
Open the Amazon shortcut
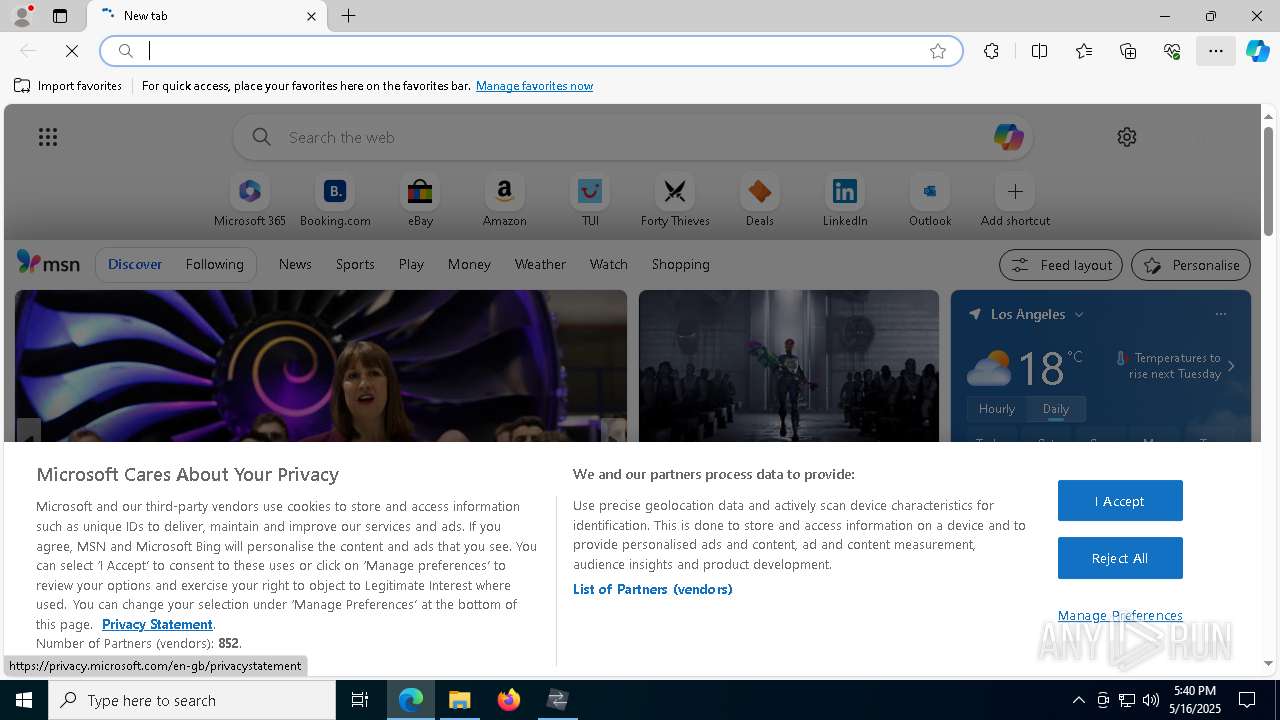(505, 201)
